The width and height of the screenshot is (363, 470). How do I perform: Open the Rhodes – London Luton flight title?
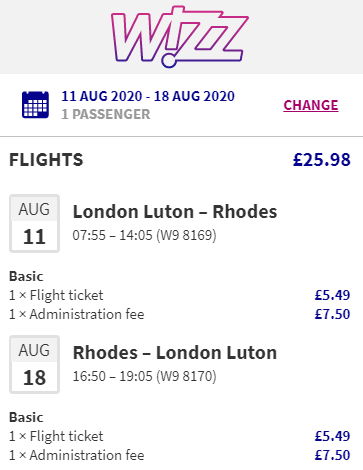click(175, 353)
